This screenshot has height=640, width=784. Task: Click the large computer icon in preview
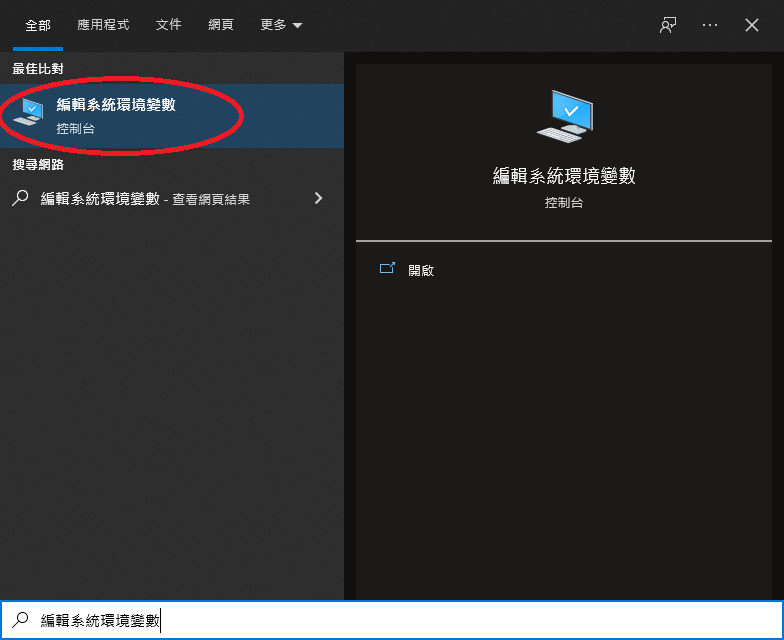[565, 116]
